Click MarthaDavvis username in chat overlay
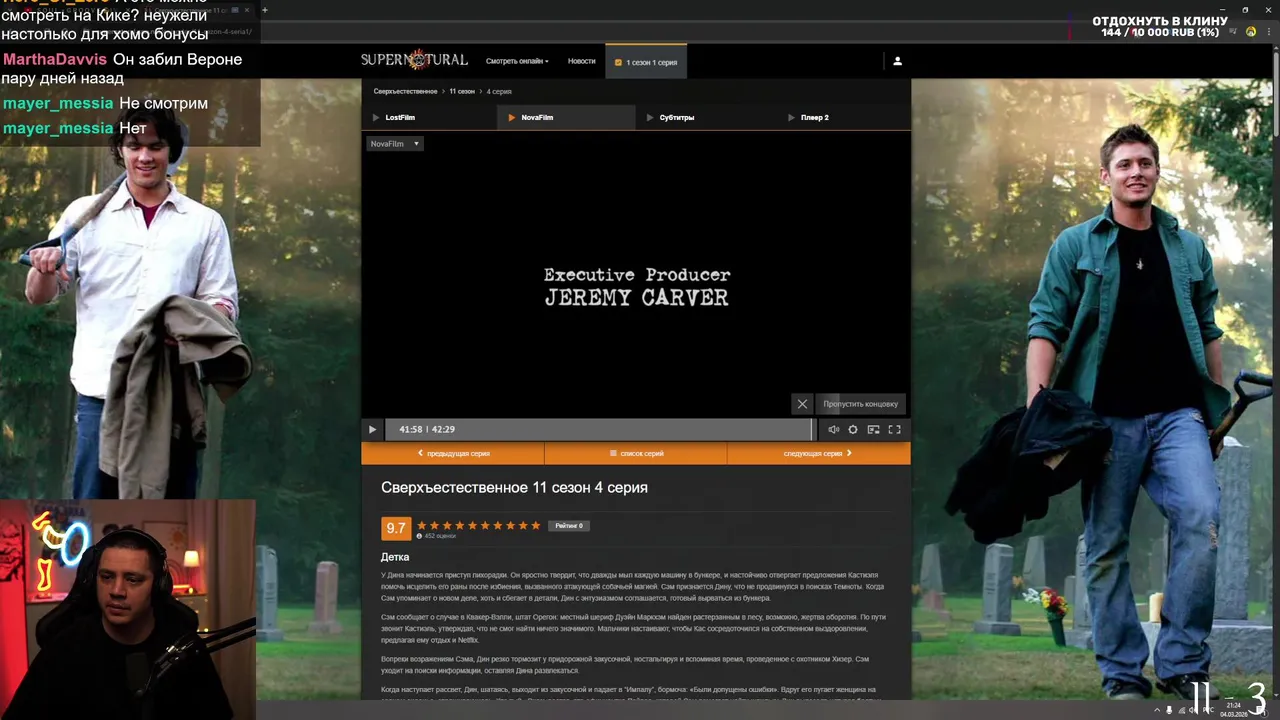Screen dimensions: 1280x720 [55, 60]
